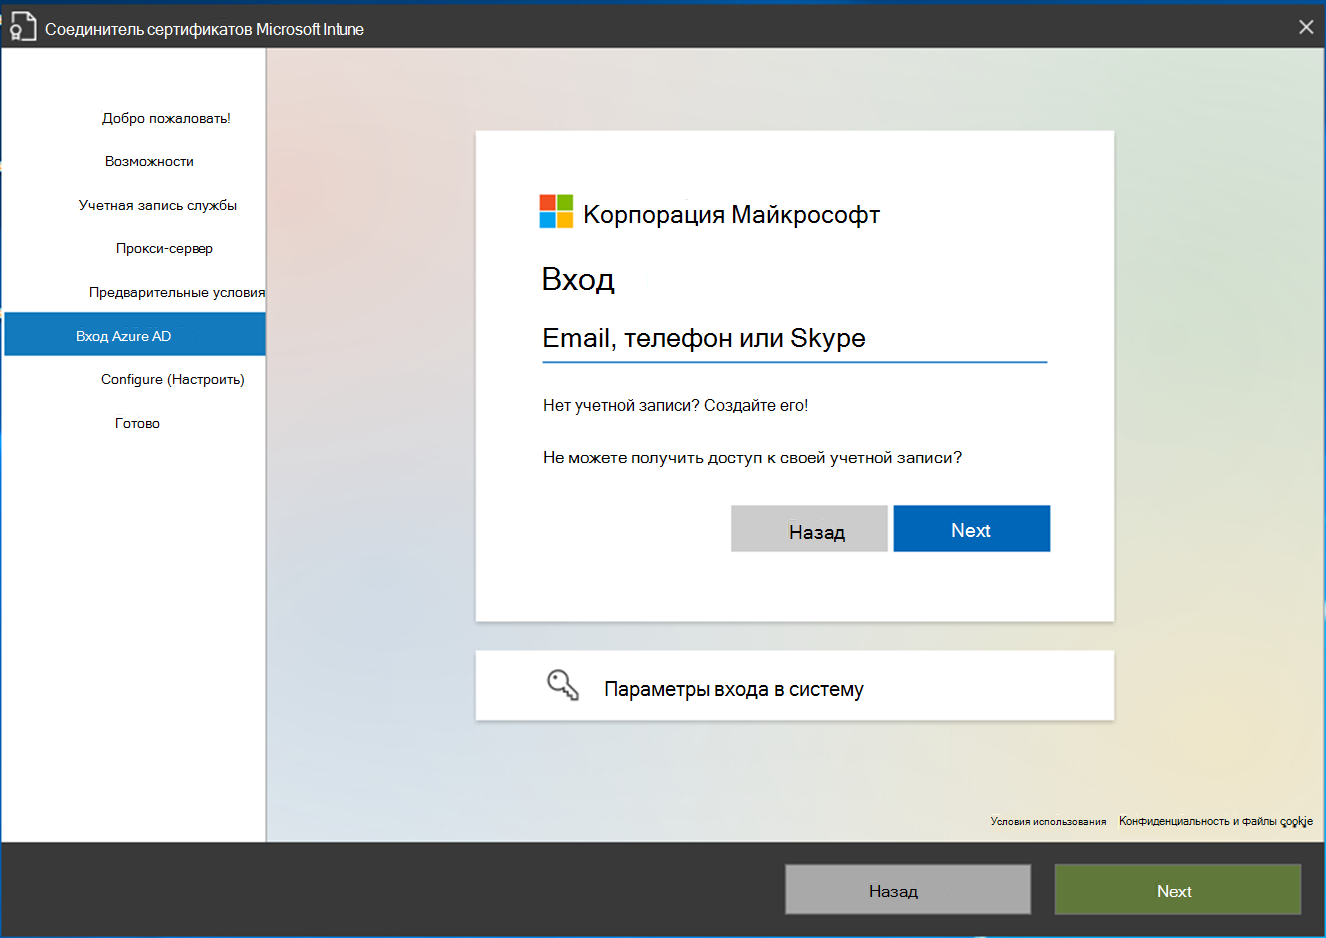Open the Configure (Настроить) step

173,379
